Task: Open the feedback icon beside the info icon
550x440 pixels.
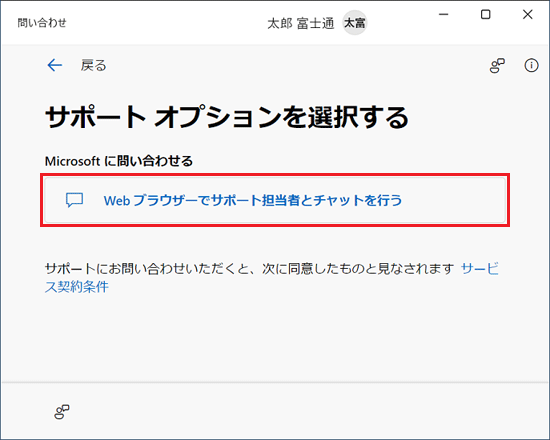Action: (497, 66)
